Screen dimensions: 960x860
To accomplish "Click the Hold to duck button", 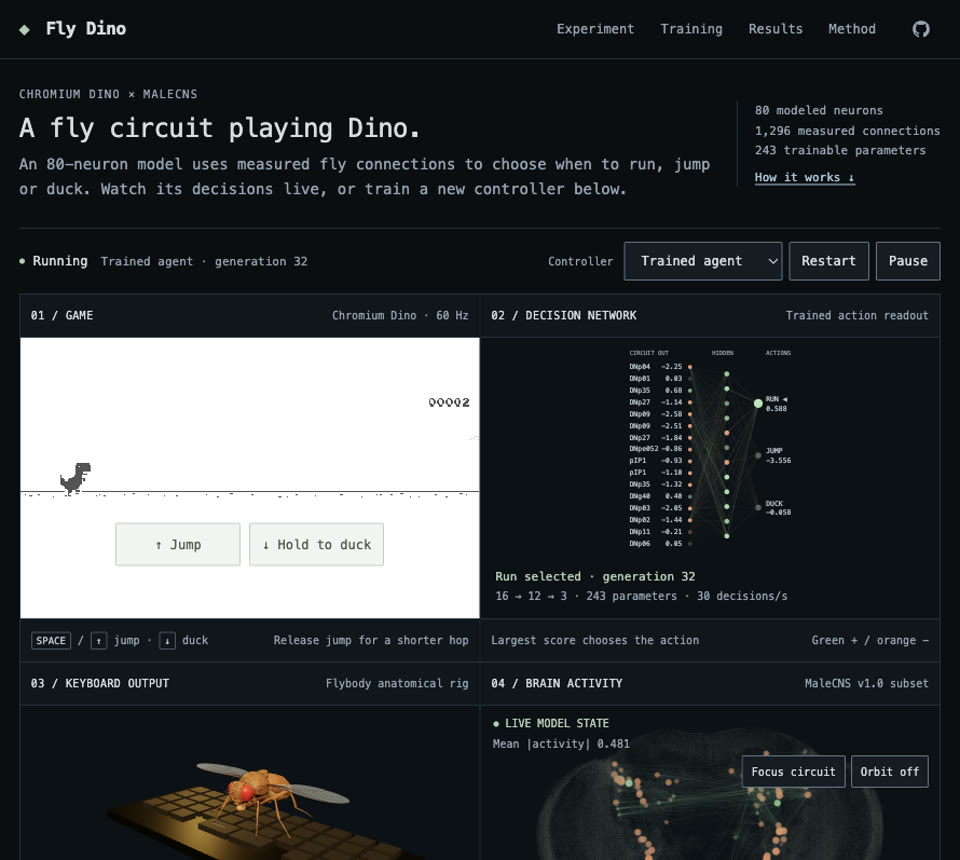I will tap(317, 544).
